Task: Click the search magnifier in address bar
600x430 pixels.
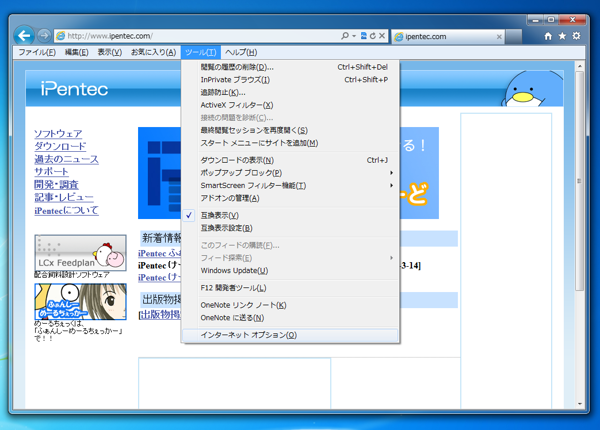Action: point(345,36)
